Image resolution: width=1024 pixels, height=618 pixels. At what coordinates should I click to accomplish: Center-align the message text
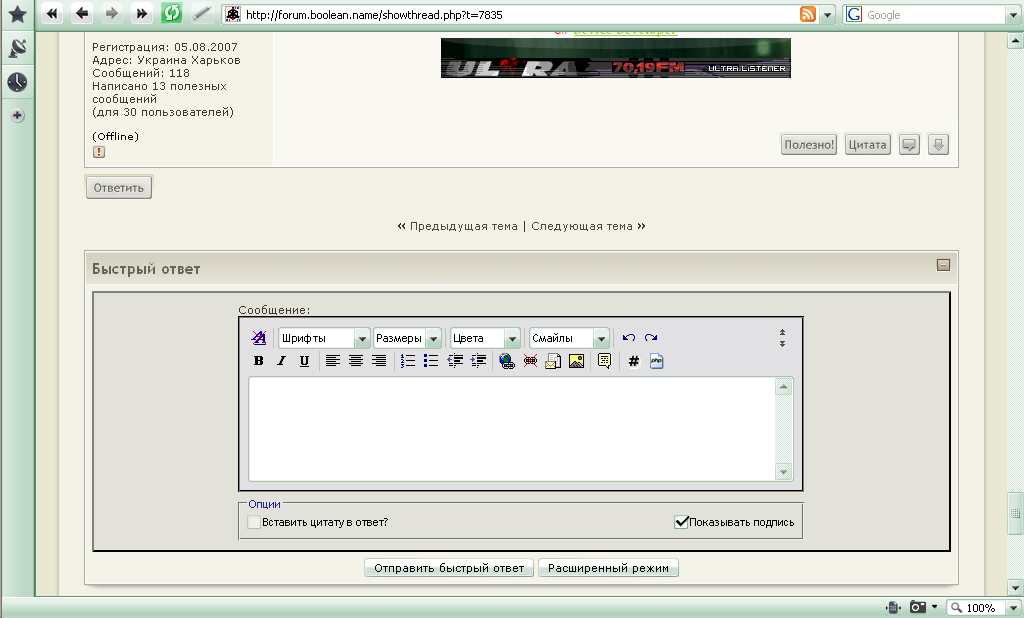[x=356, y=361]
